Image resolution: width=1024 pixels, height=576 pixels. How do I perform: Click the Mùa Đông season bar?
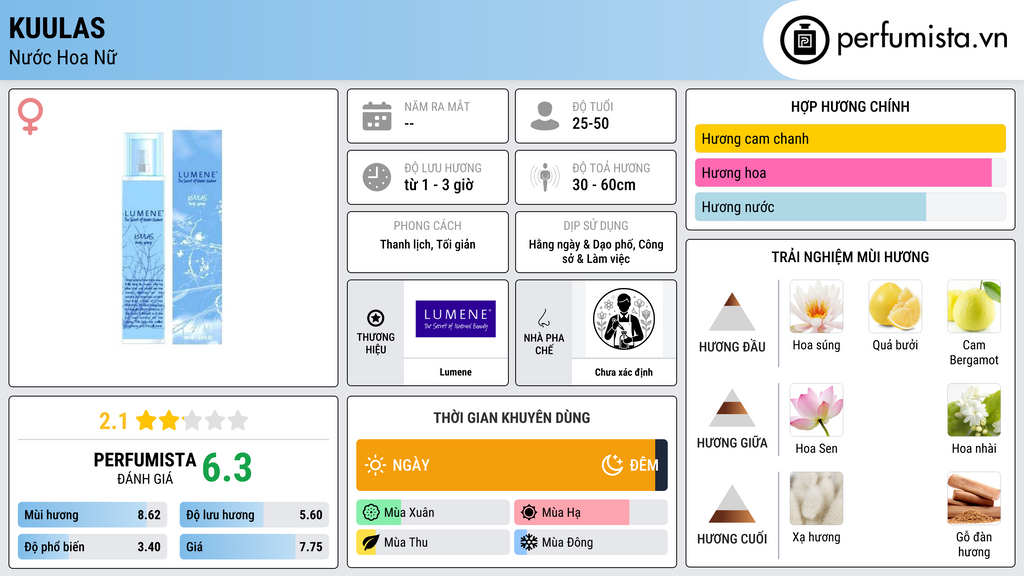click(590, 542)
